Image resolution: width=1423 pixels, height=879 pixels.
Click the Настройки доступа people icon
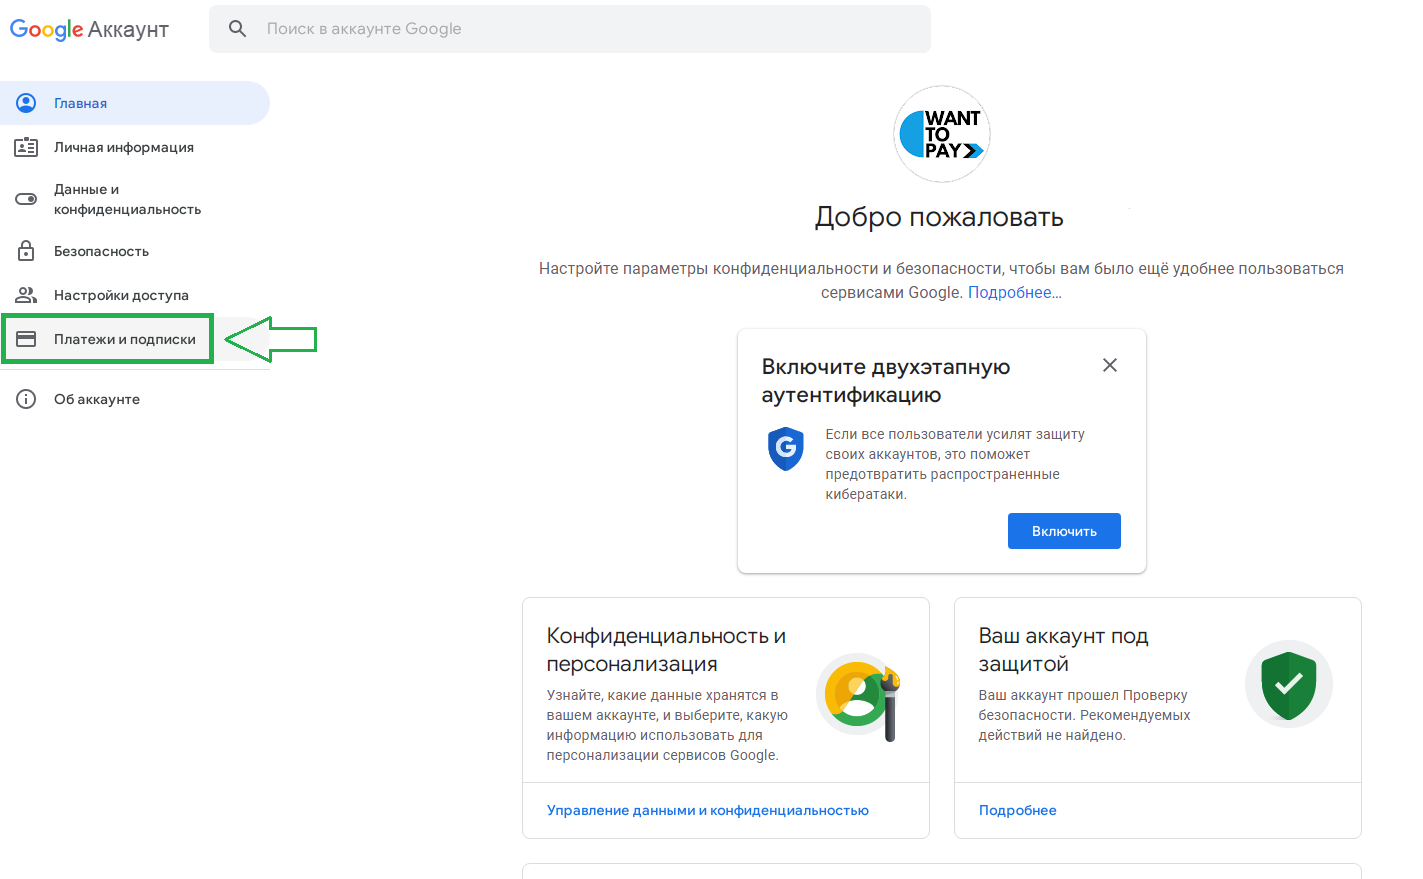tap(26, 295)
